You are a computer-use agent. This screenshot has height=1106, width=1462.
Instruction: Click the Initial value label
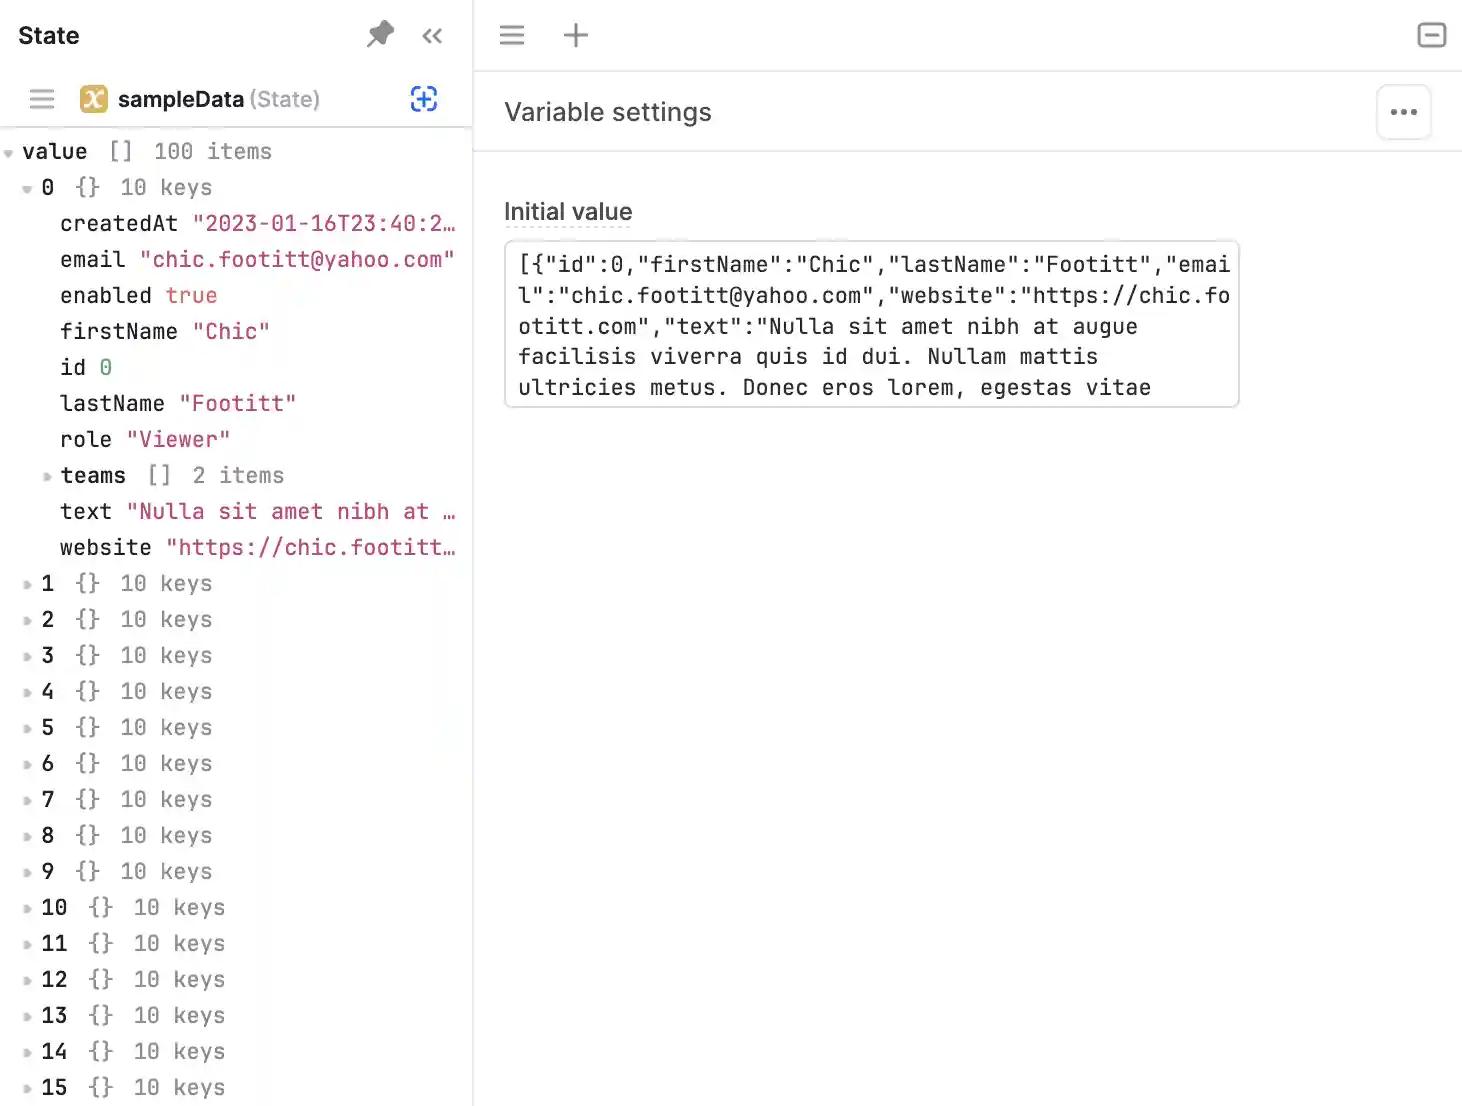[567, 212]
